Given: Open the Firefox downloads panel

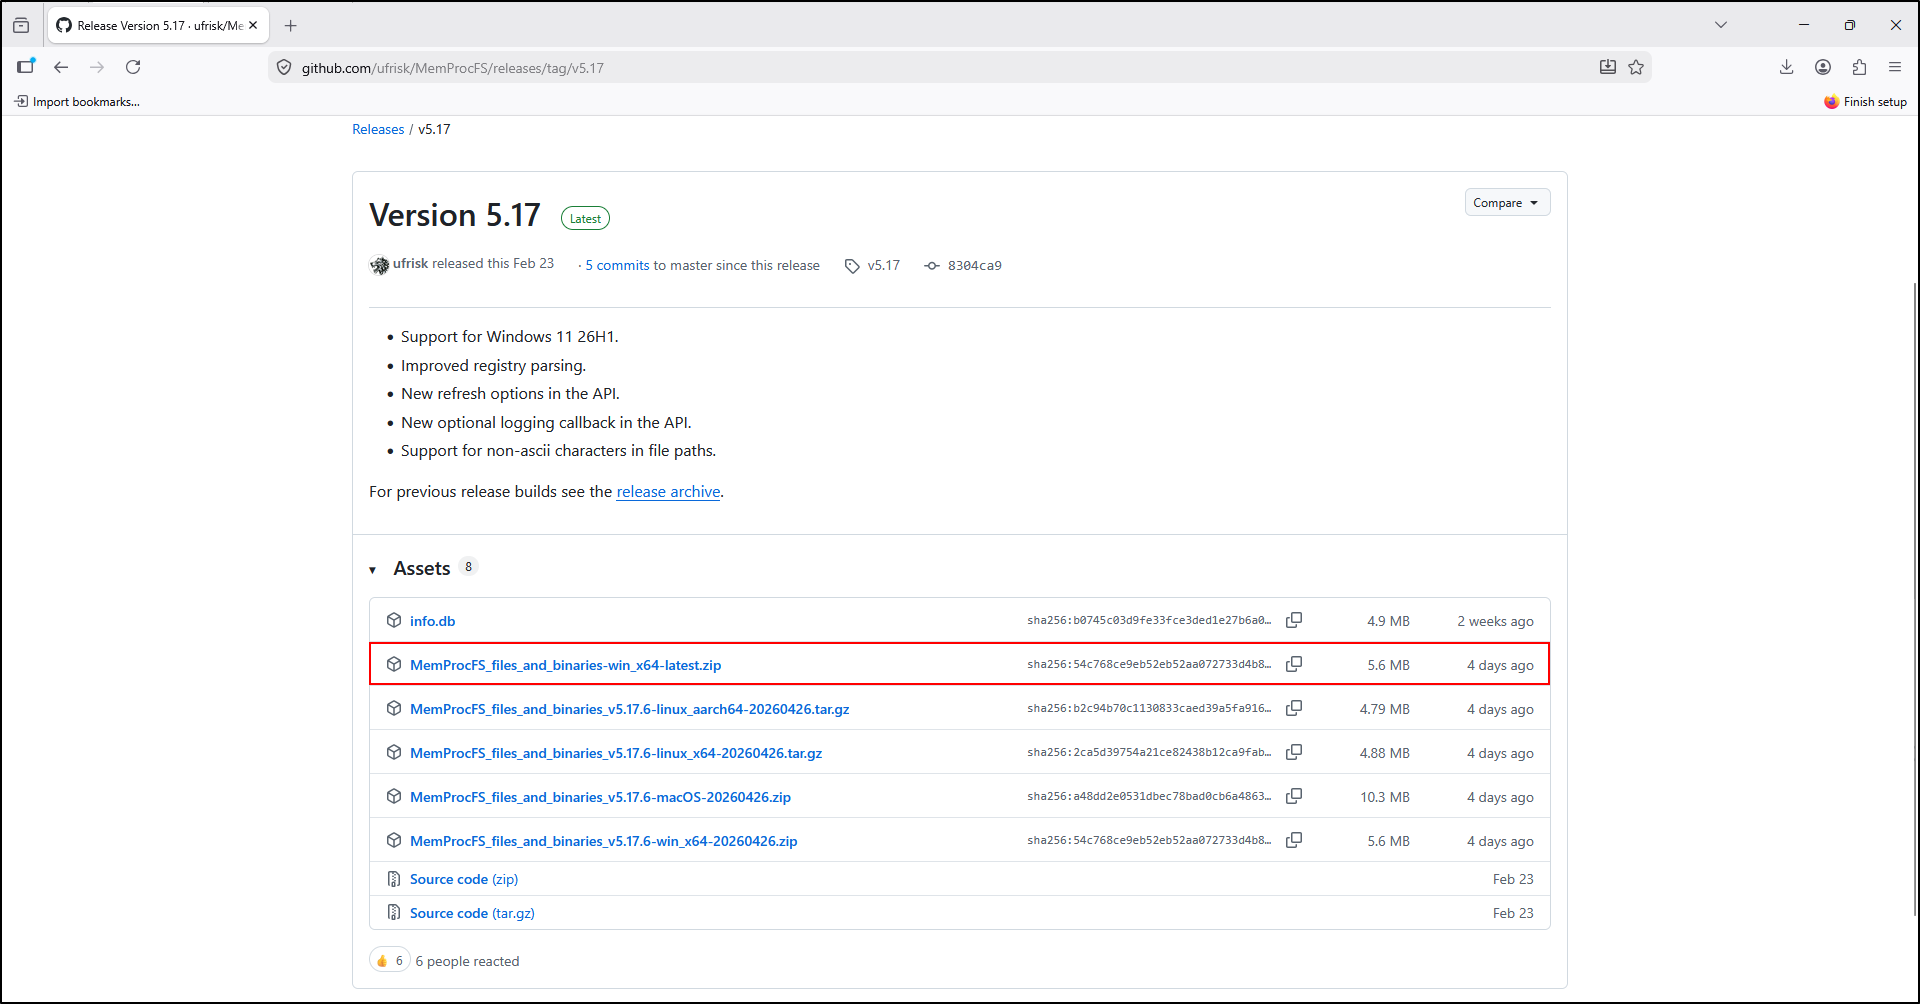Looking at the screenshot, I should (x=1787, y=67).
